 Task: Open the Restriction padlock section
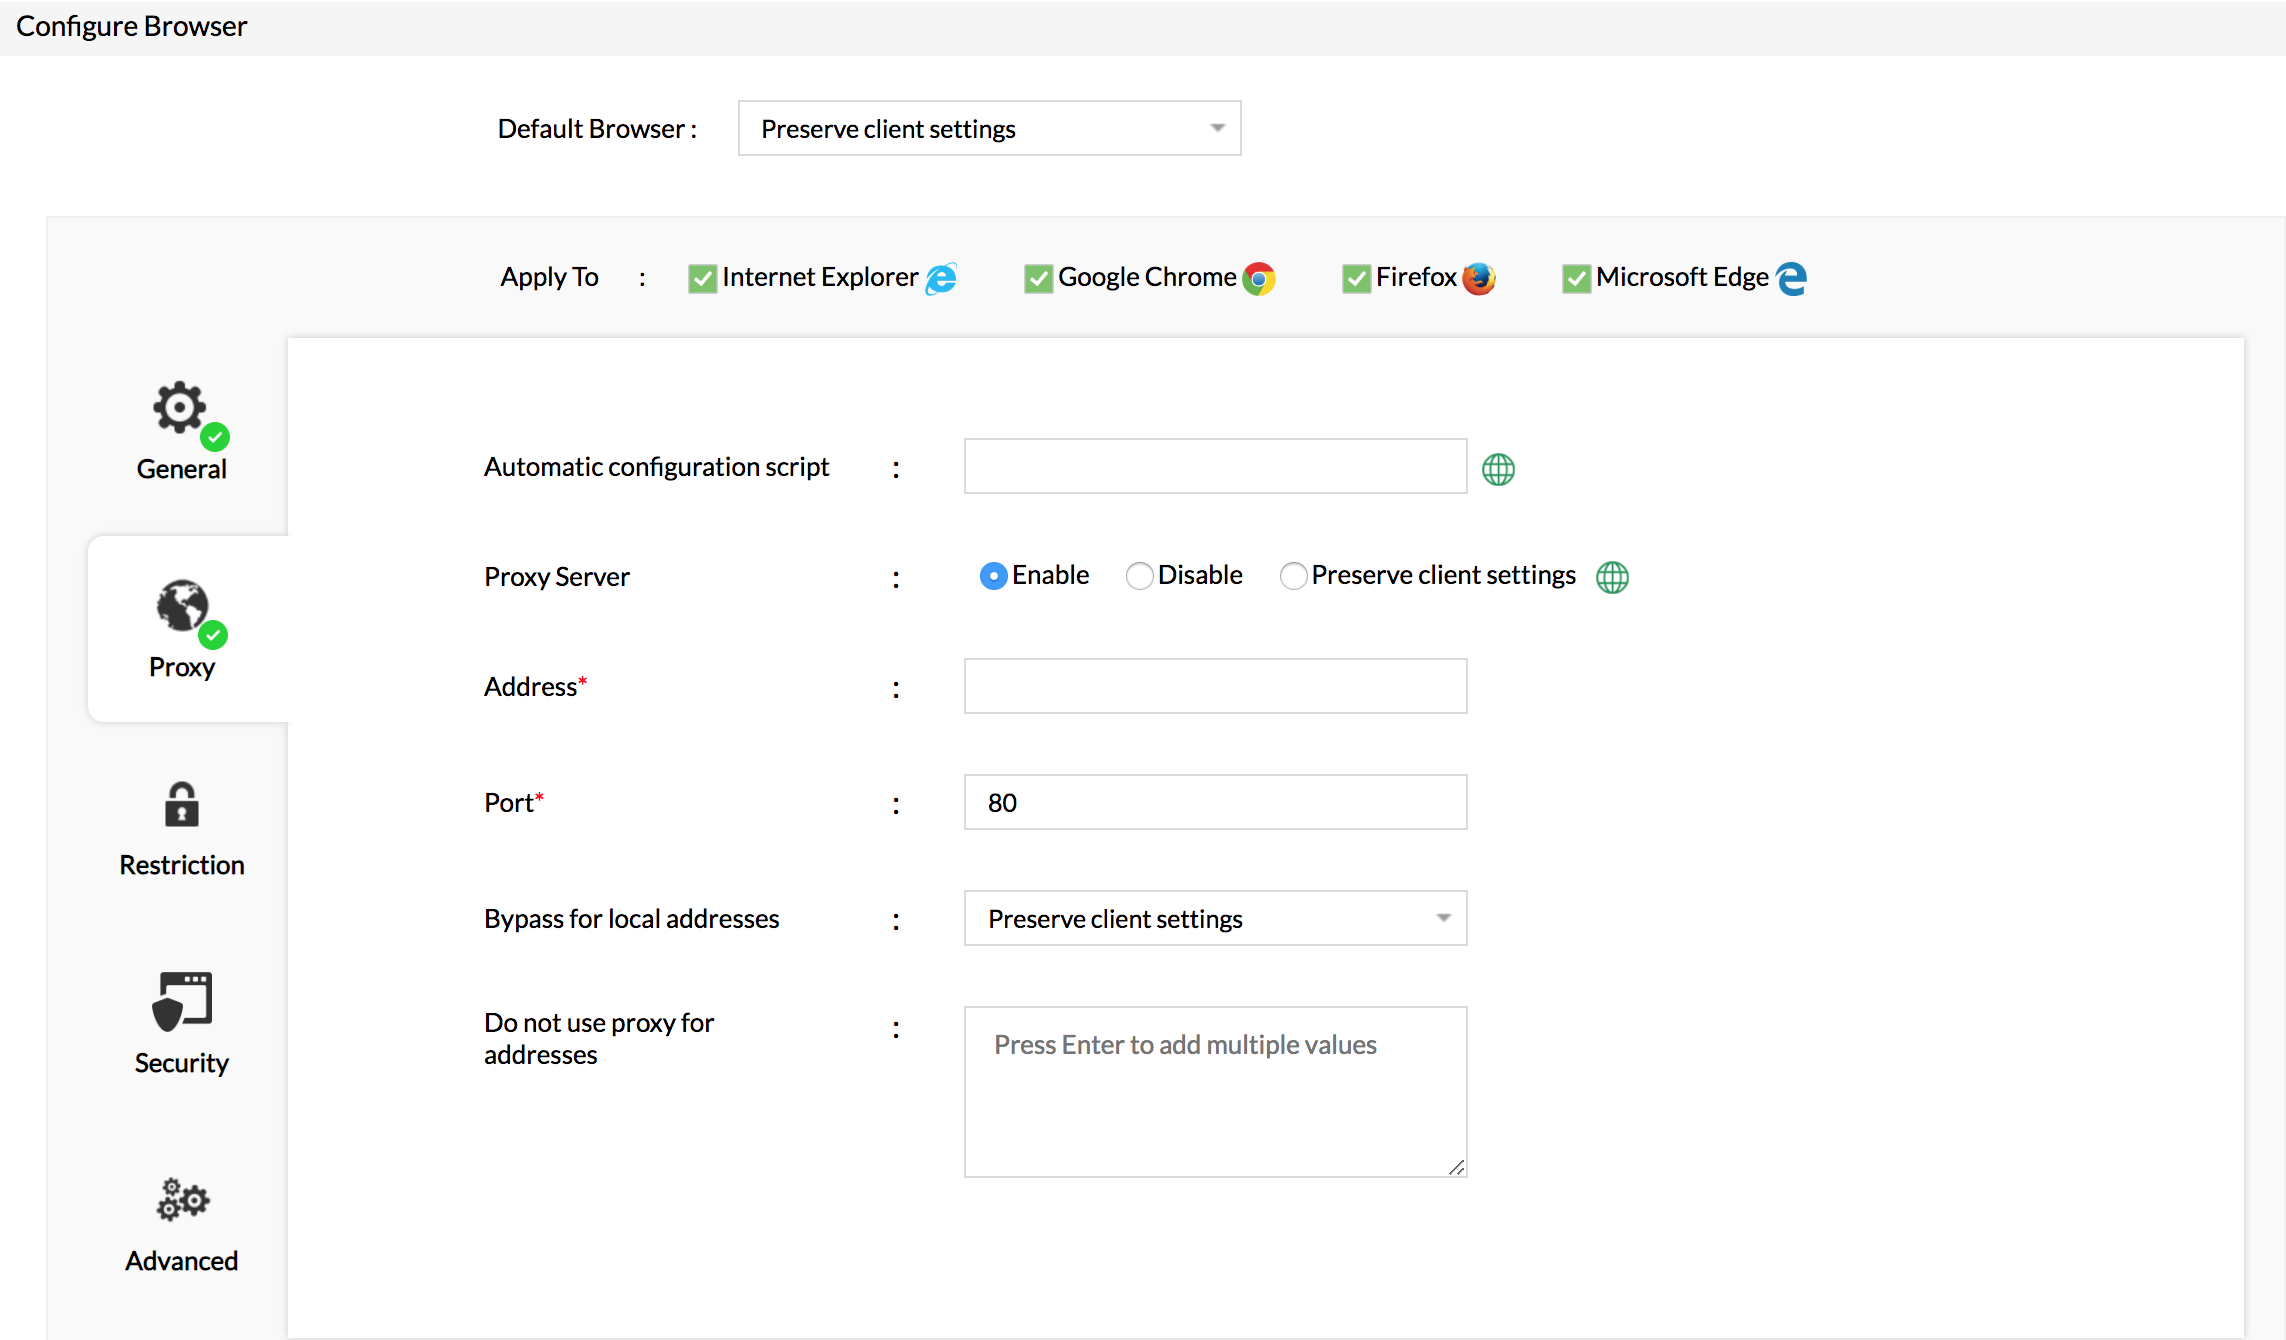[181, 805]
